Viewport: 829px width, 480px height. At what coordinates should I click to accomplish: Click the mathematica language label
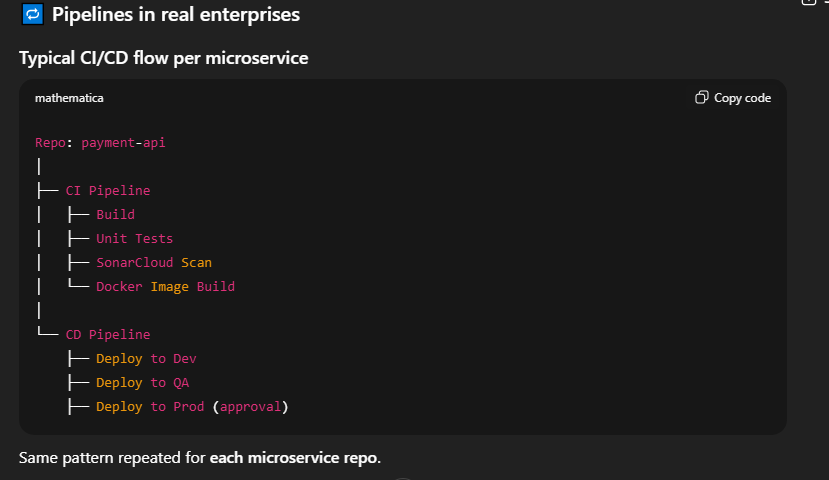coord(69,98)
